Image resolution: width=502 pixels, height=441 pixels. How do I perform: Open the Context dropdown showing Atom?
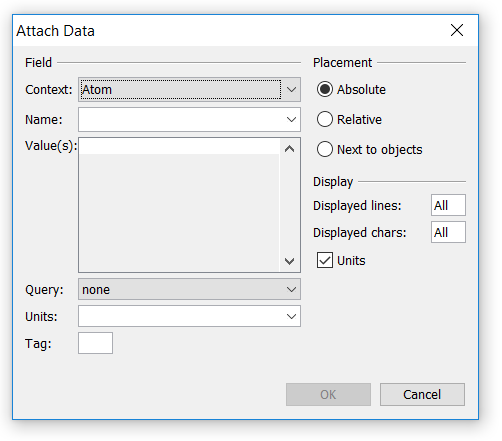click(x=189, y=89)
